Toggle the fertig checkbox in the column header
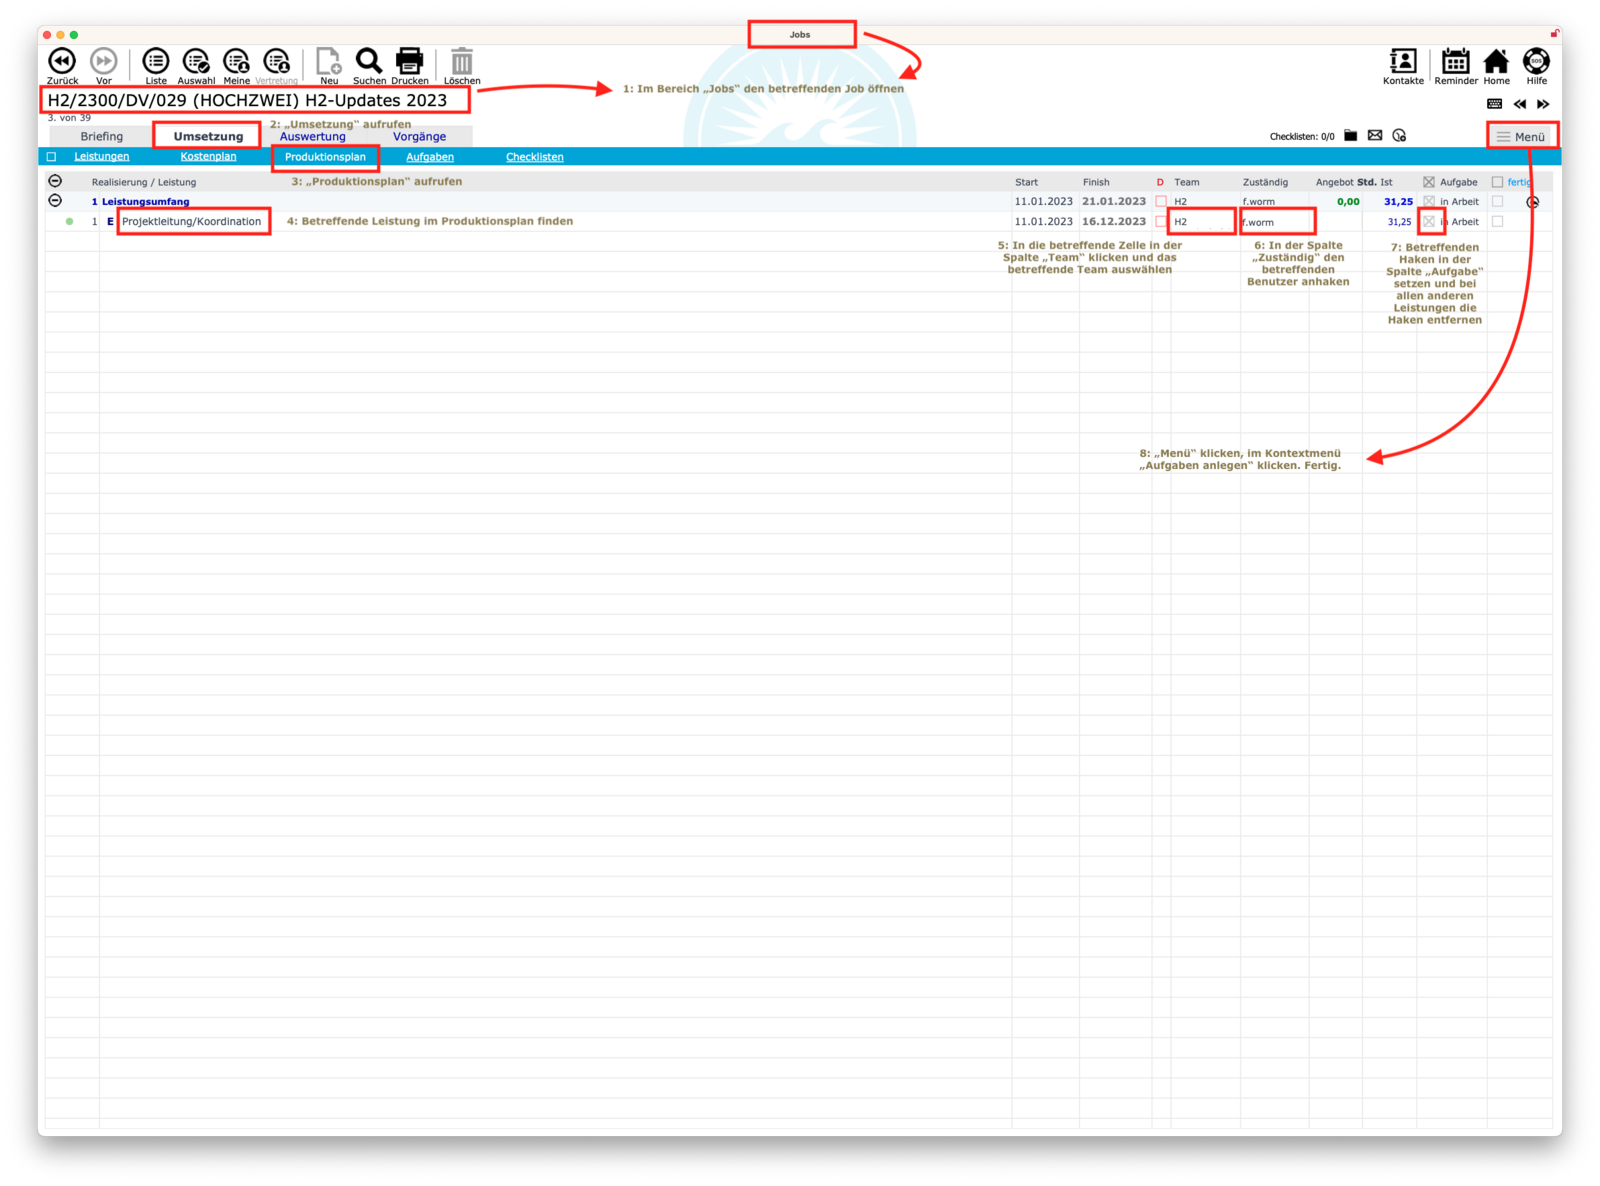The height and width of the screenshot is (1186, 1600). pyautogui.click(x=1497, y=182)
